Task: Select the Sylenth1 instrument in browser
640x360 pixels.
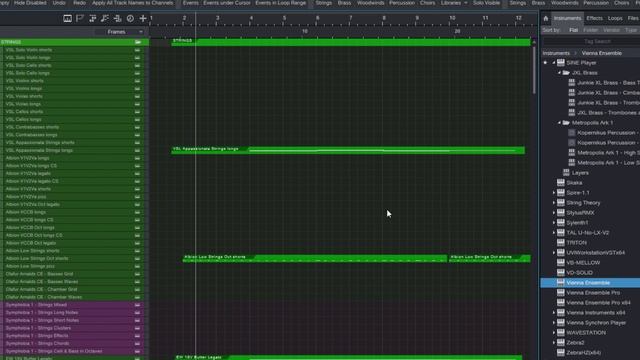Action: pos(577,223)
